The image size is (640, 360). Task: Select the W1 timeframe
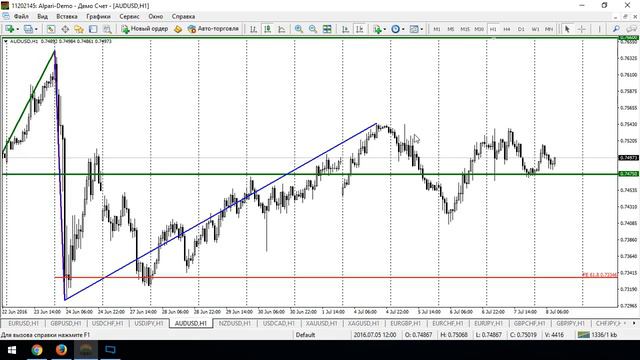[x=535, y=29]
